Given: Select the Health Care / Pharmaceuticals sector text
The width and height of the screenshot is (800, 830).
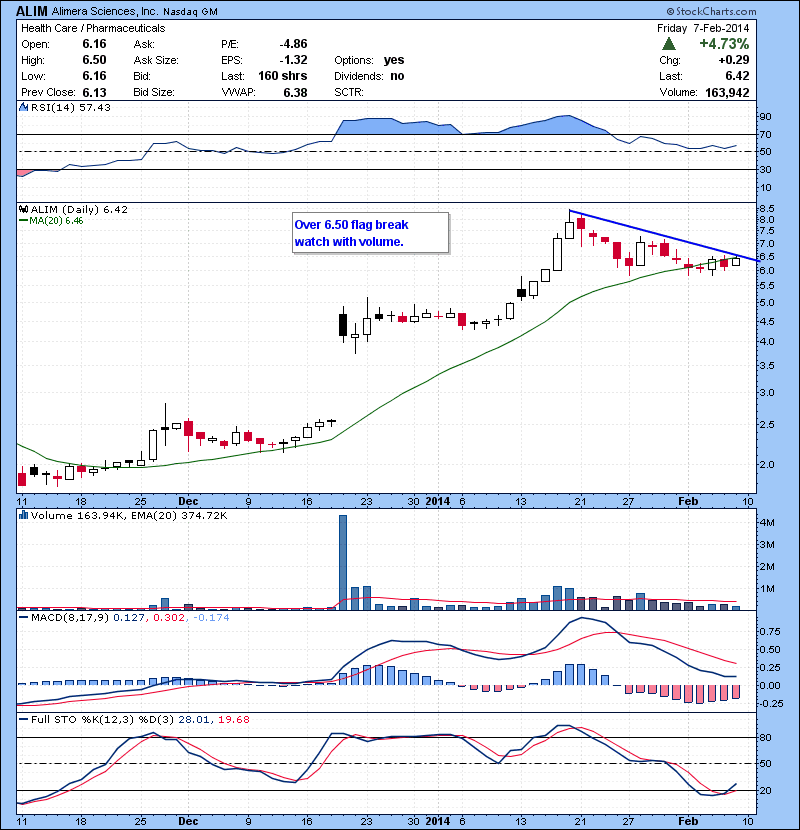Looking at the screenshot, I should [93, 28].
